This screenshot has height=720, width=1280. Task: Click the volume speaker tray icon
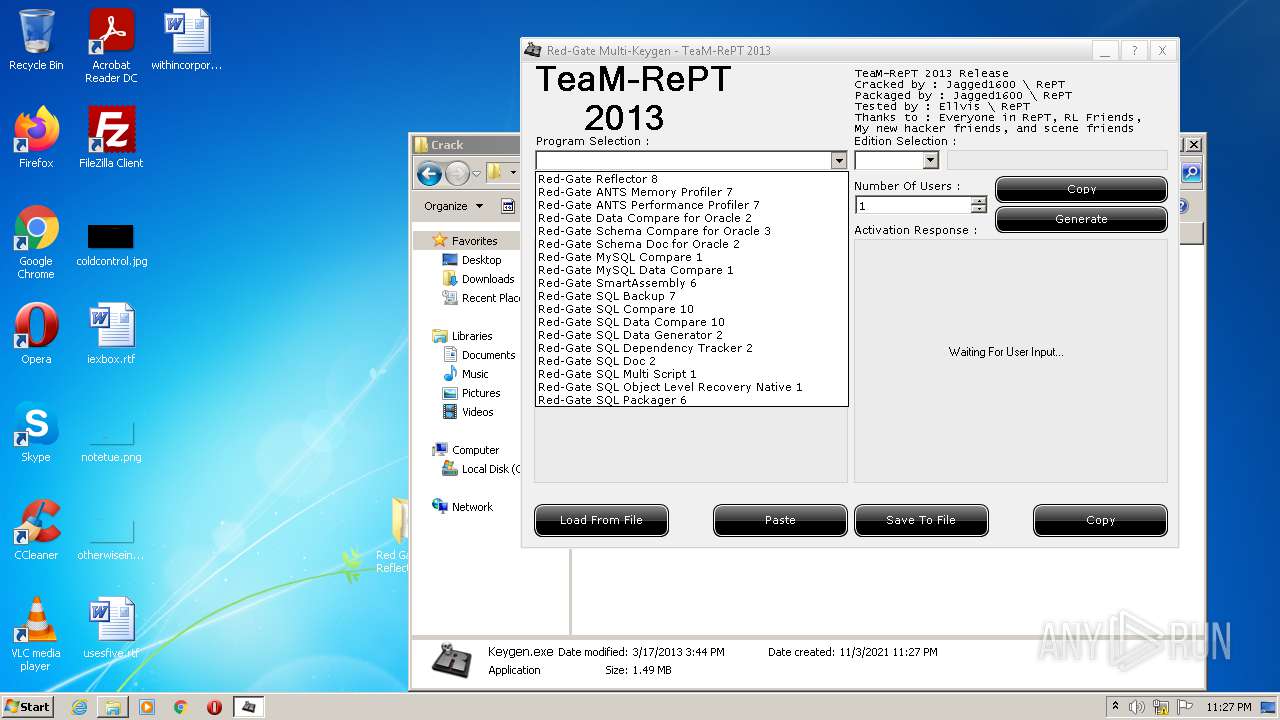(1137, 707)
